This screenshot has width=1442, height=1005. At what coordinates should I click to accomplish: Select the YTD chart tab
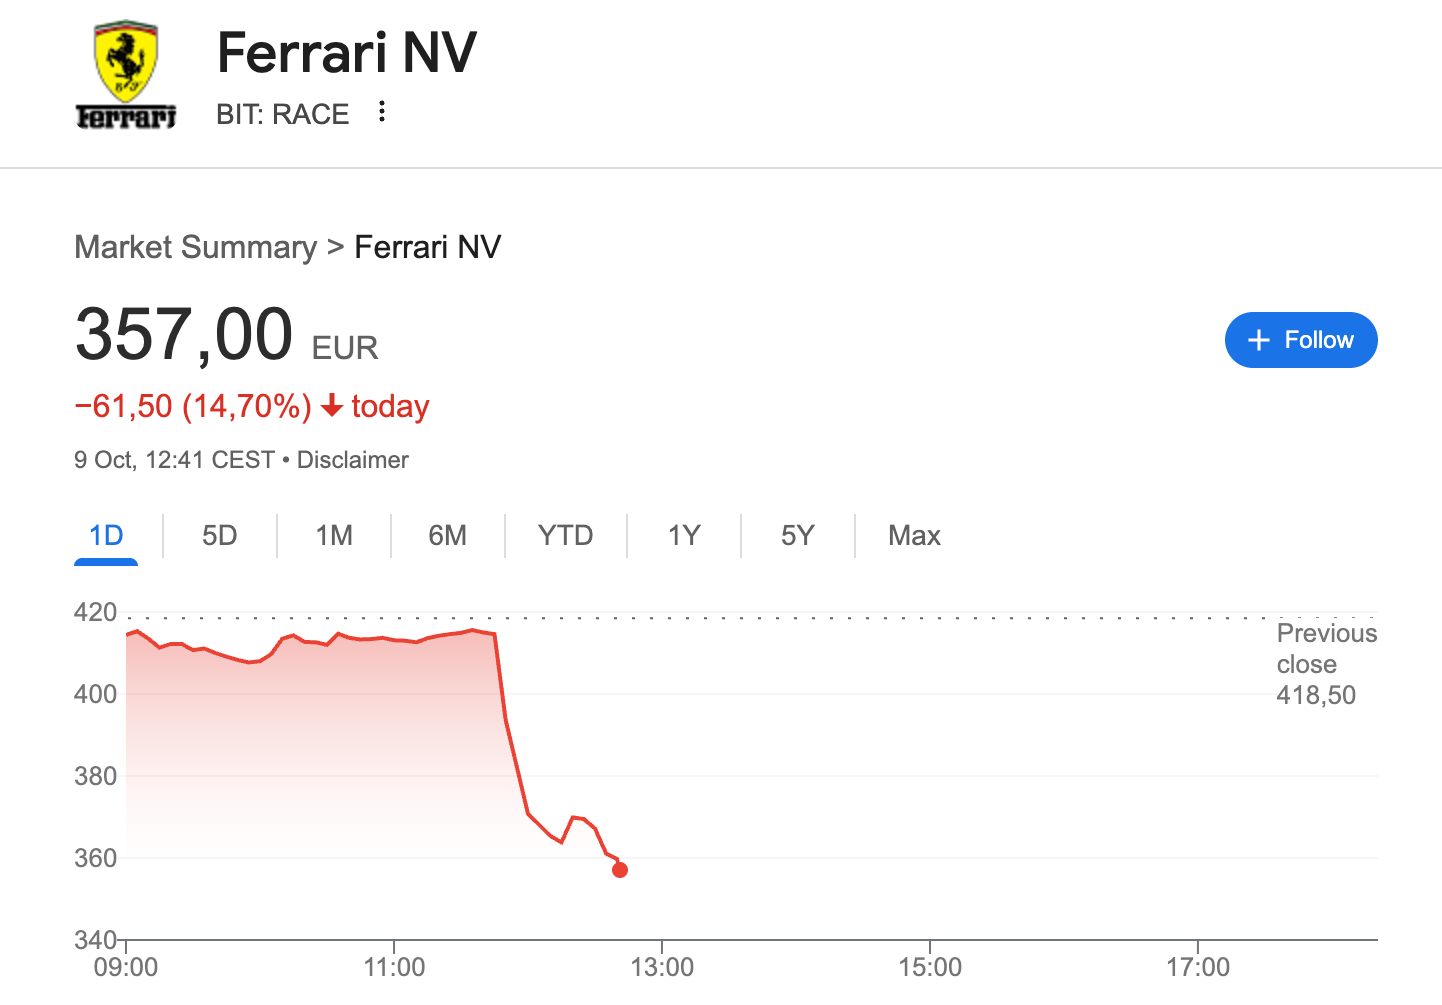click(565, 536)
